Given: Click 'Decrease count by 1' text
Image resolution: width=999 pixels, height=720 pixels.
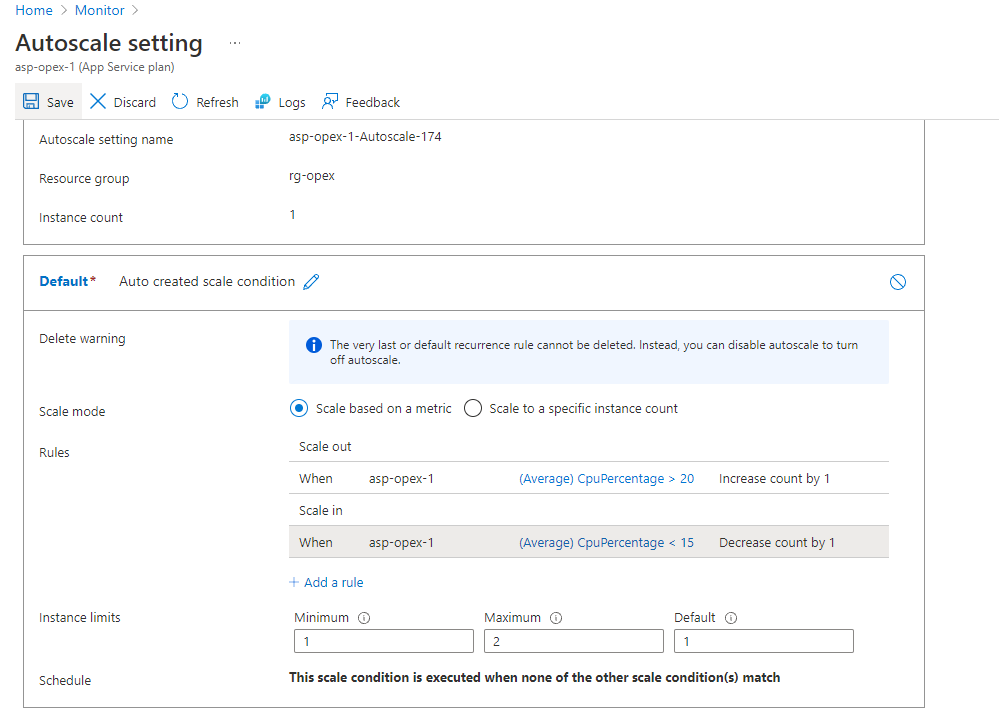Looking at the screenshot, I should pos(777,543).
